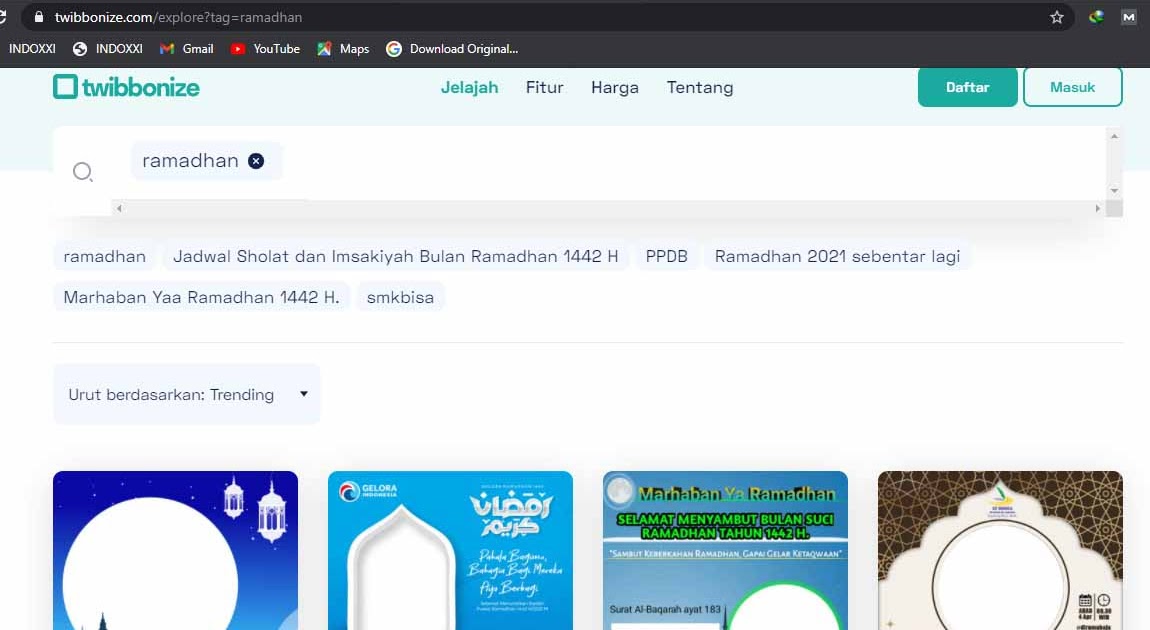1150x630 pixels.
Task: Open the INDOXXI bookmark with globe icon
Action: [x=108, y=48]
